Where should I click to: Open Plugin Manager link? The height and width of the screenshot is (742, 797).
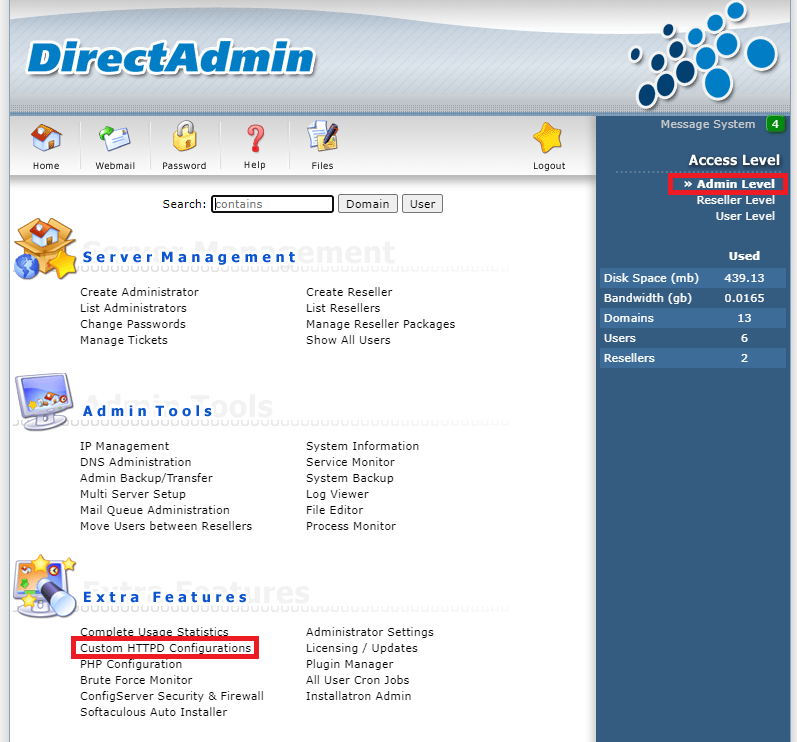click(350, 664)
